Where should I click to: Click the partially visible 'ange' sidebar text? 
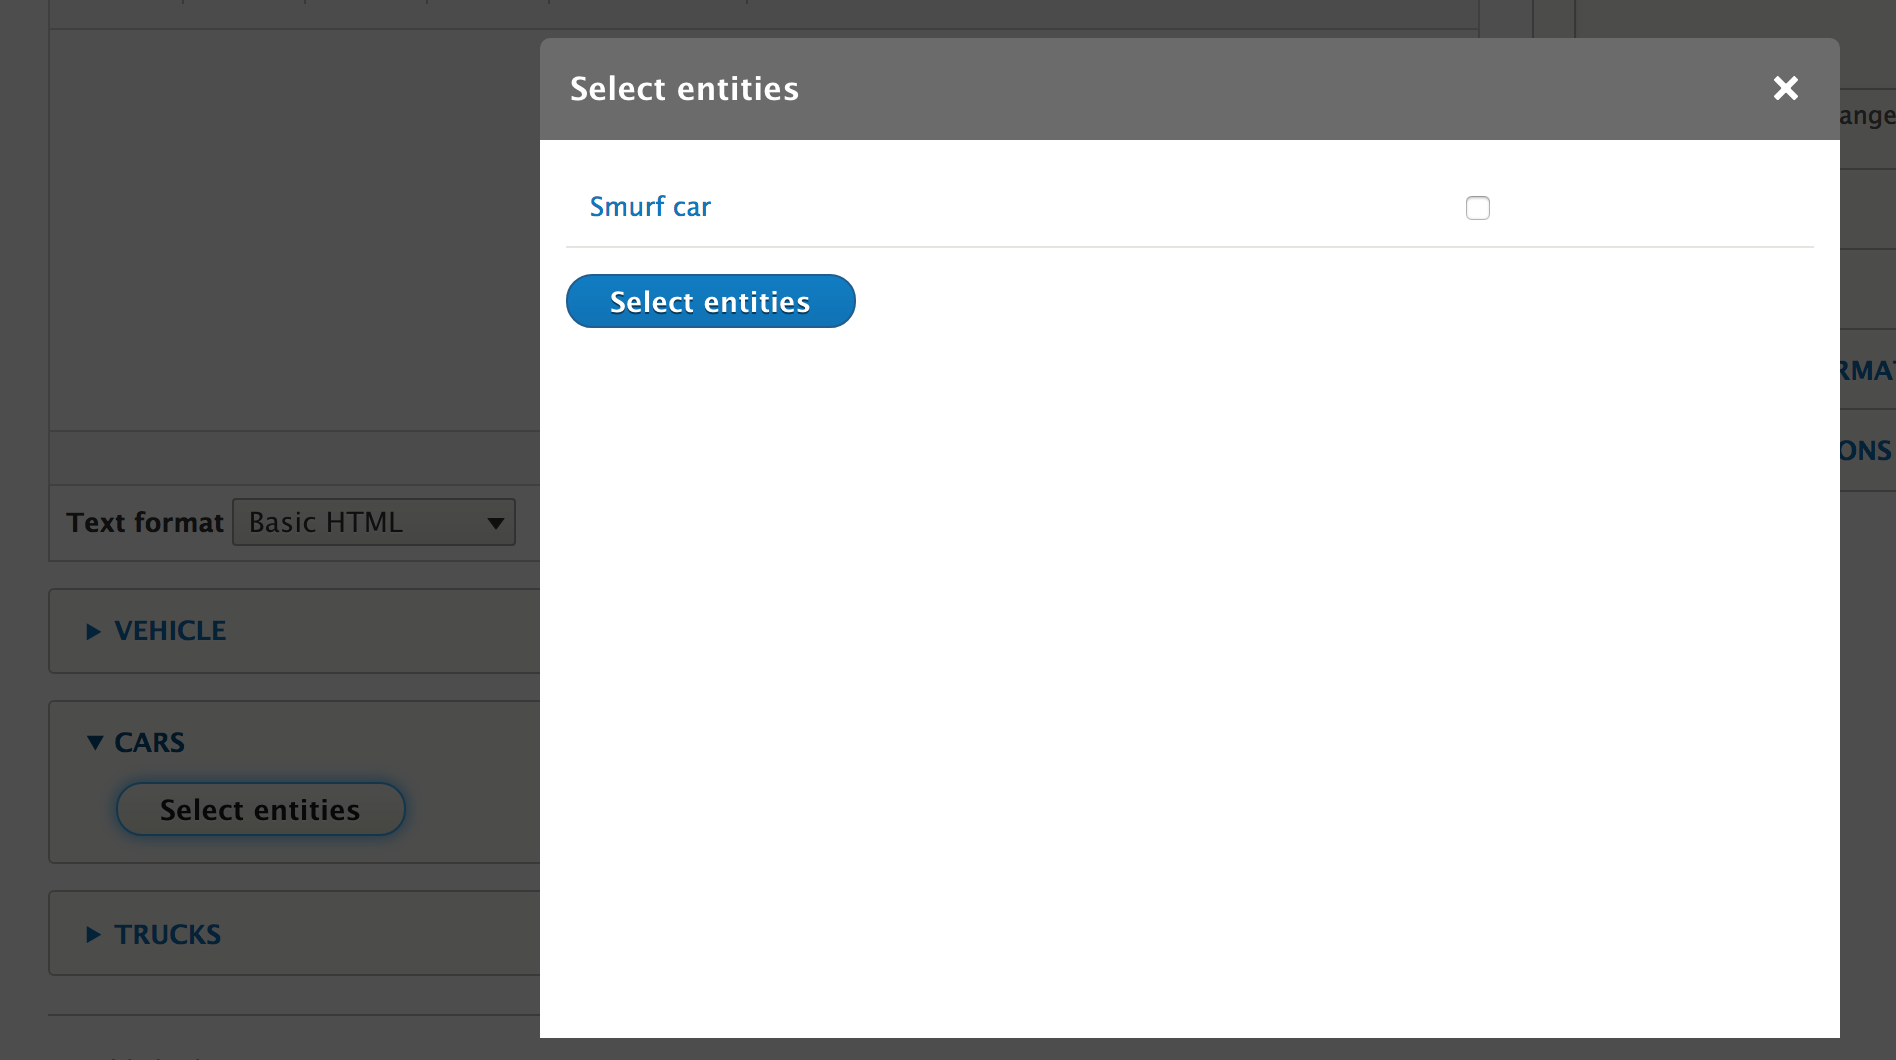click(x=1866, y=116)
